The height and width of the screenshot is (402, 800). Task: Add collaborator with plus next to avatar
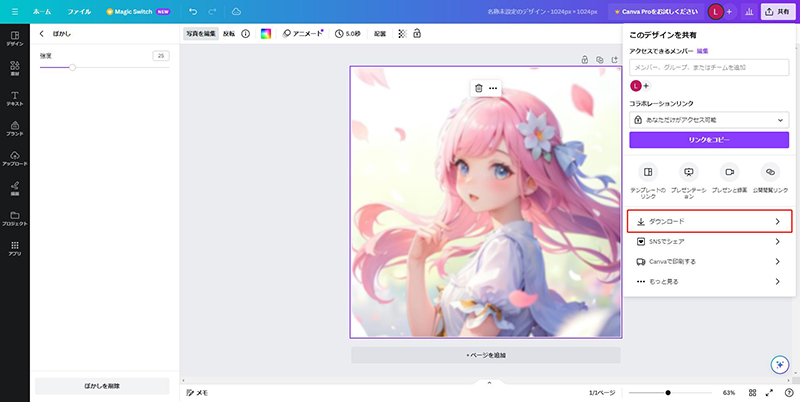coord(729,11)
